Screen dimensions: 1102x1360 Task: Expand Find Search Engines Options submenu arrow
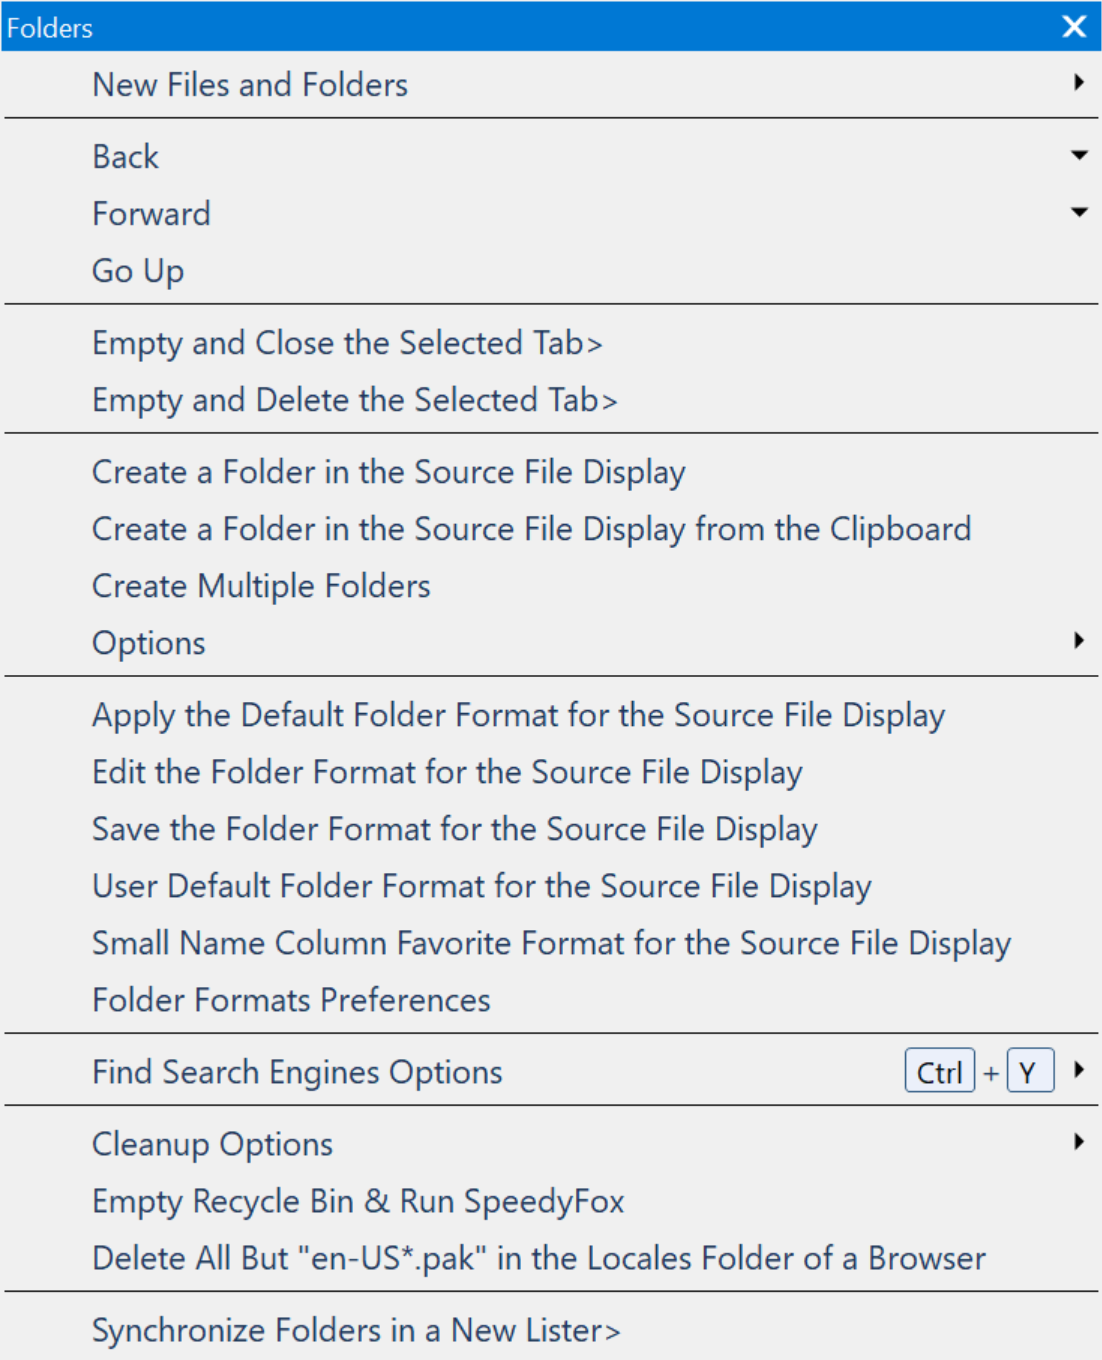1079,1070
